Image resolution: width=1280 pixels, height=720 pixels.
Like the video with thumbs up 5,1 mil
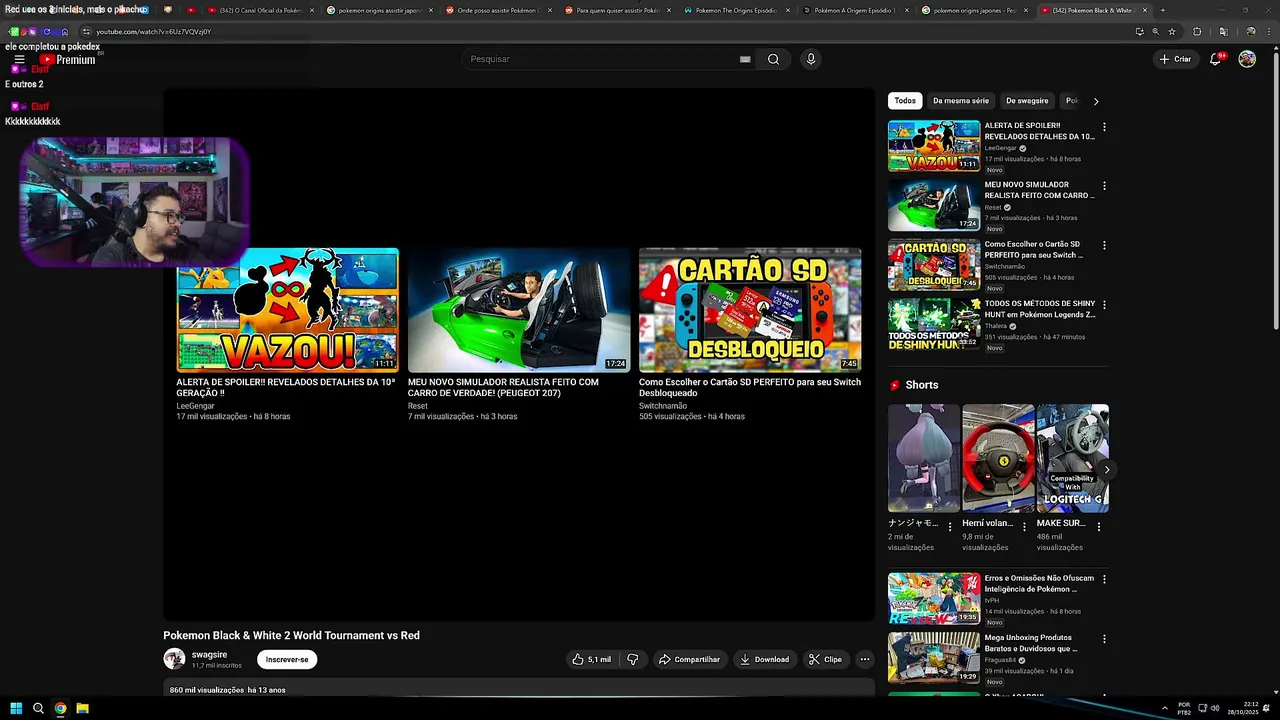coord(591,659)
